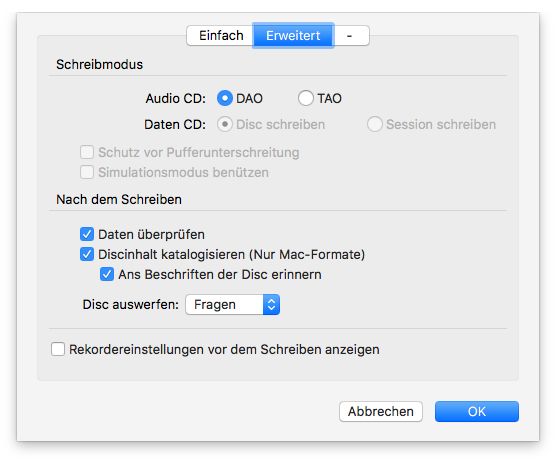The image size is (556, 462).
Task: Switch to the Einfach tab
Action: point(220,35)
